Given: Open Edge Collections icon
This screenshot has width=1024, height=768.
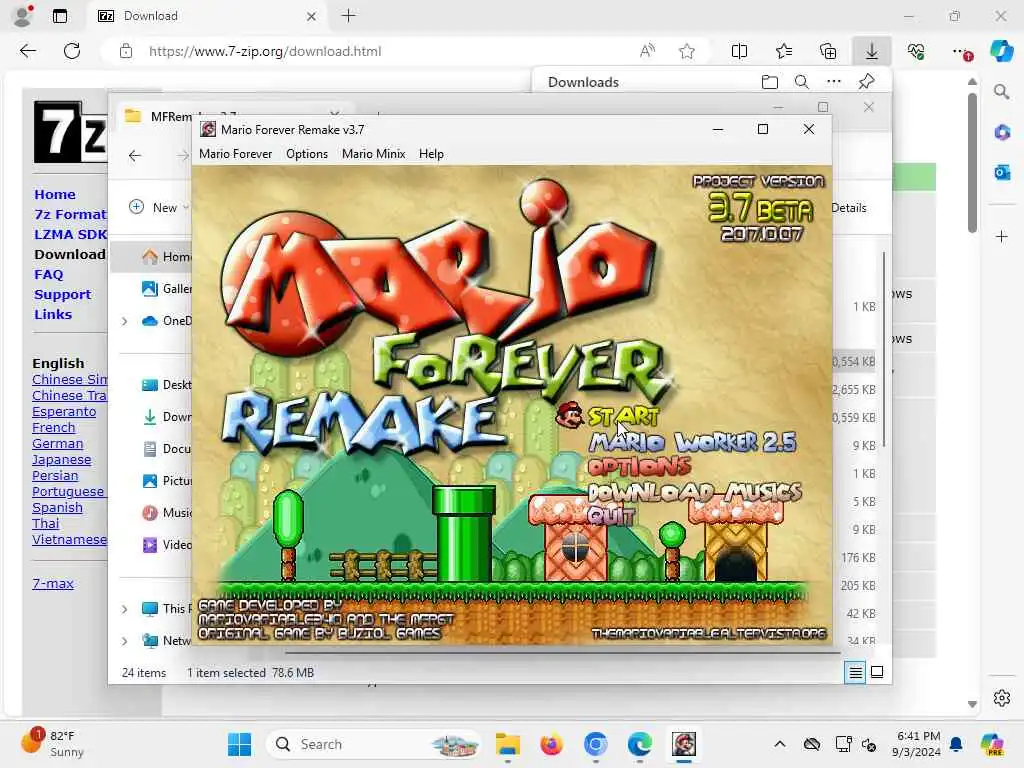Looking at the screenshot, I should (x=828, y=51).
